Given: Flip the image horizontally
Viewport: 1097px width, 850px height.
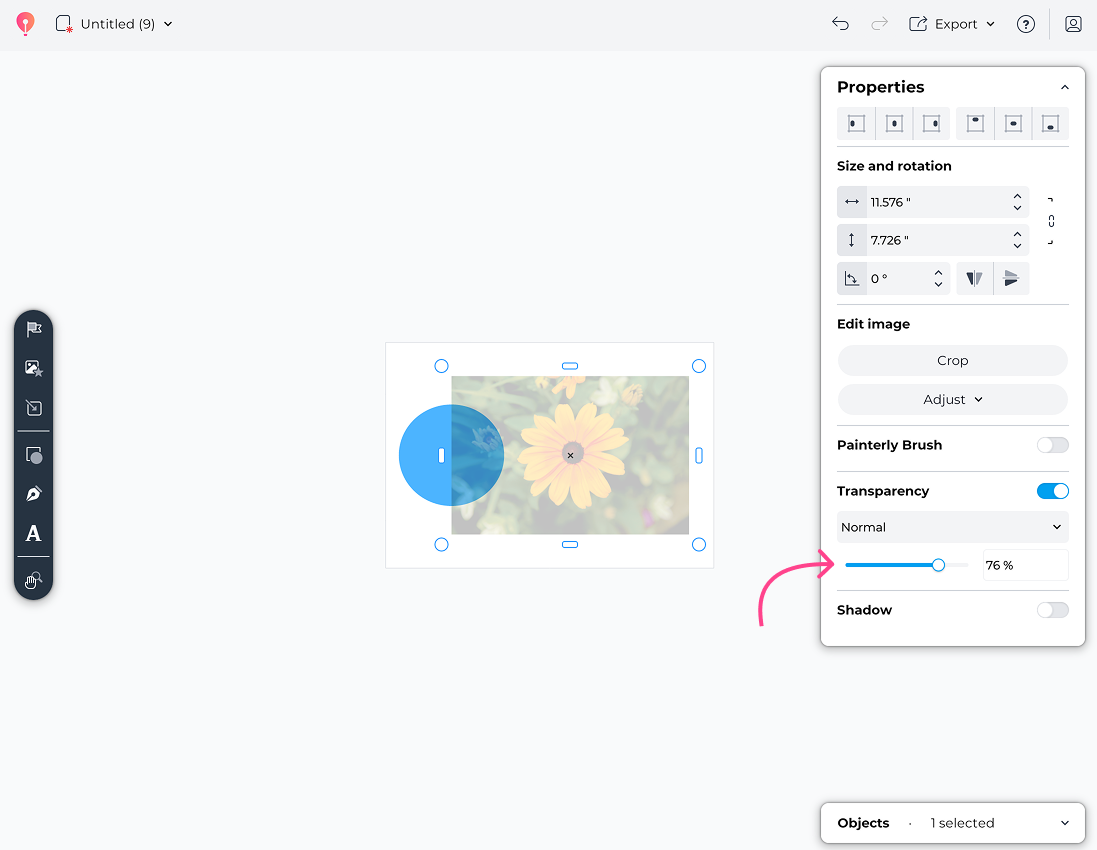Looking at the screenshot, I should 975,278.
